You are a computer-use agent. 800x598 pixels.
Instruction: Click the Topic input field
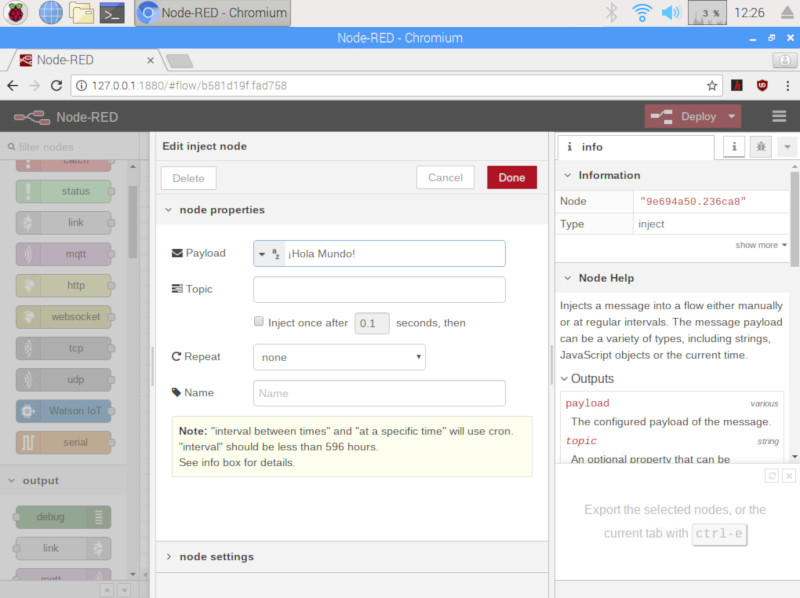pos(379,289)
